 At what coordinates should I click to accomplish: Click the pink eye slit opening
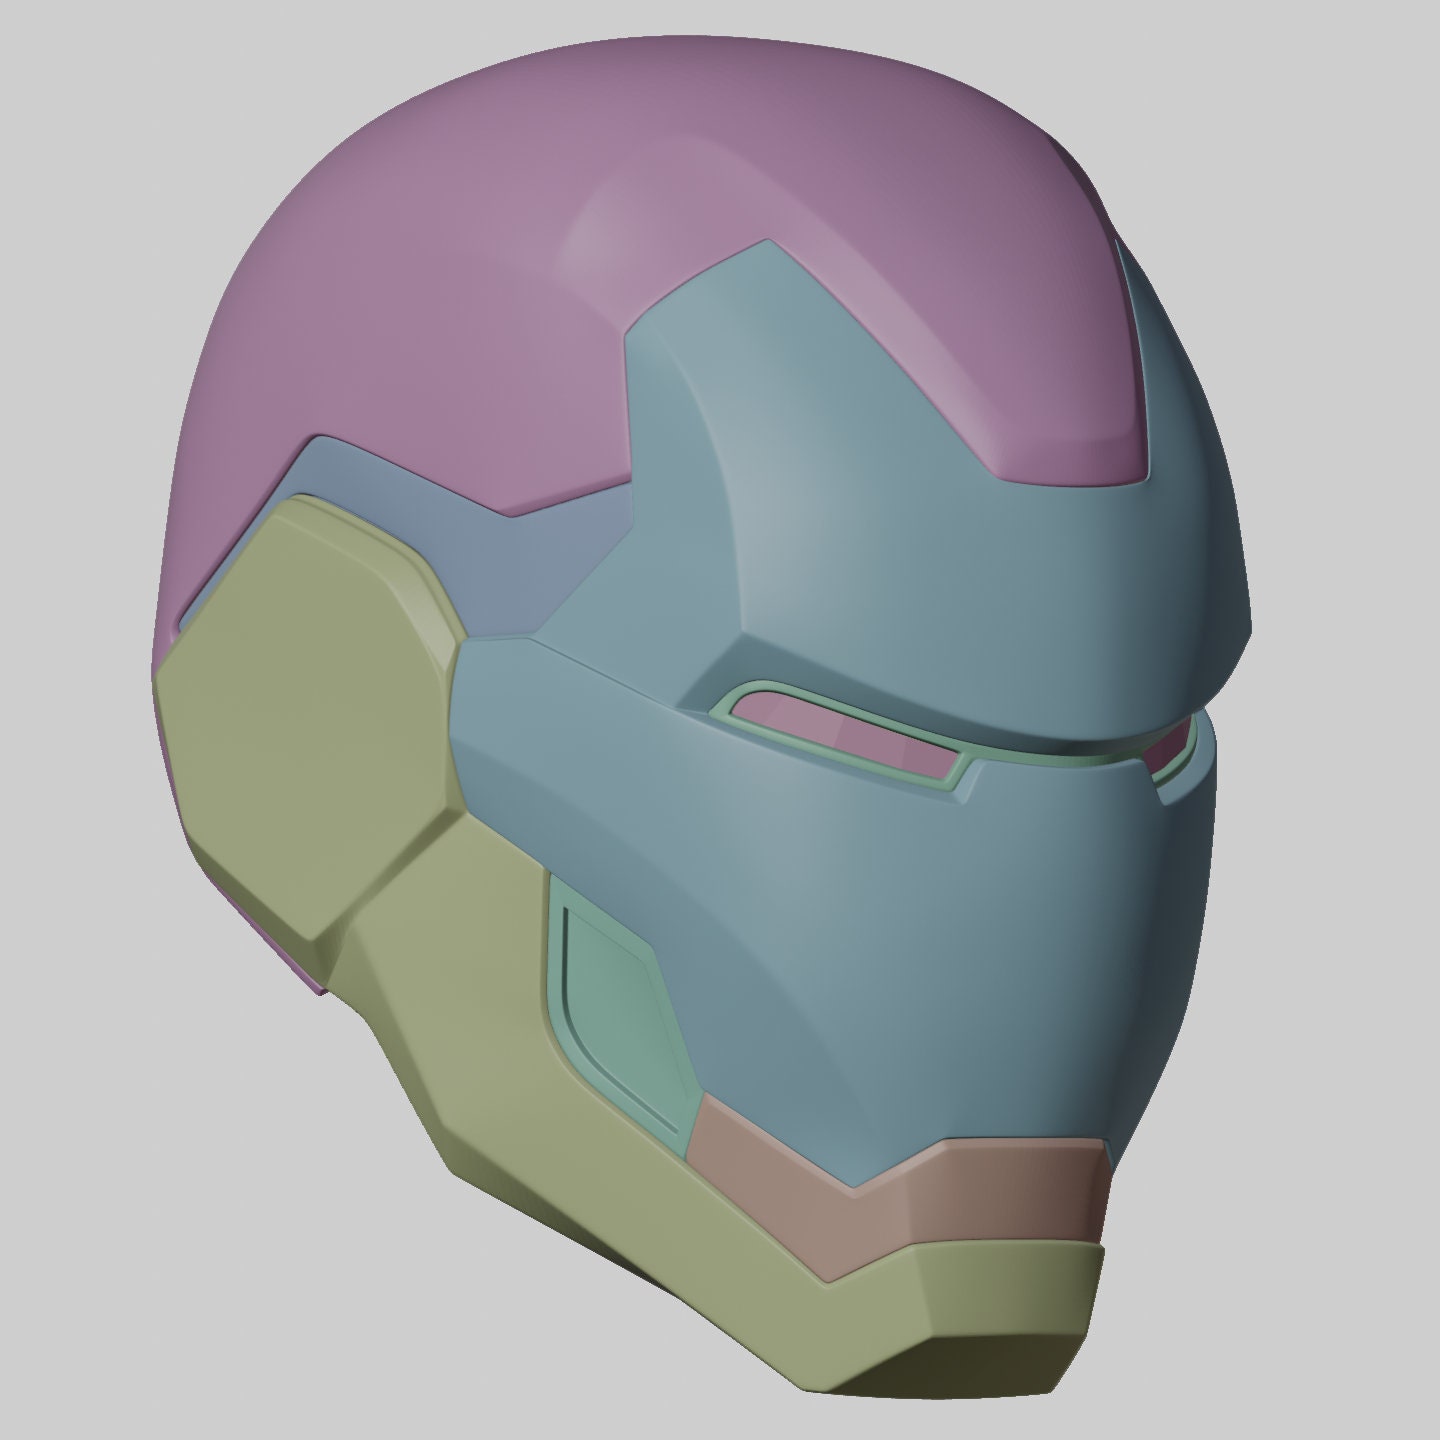point(845,738)
